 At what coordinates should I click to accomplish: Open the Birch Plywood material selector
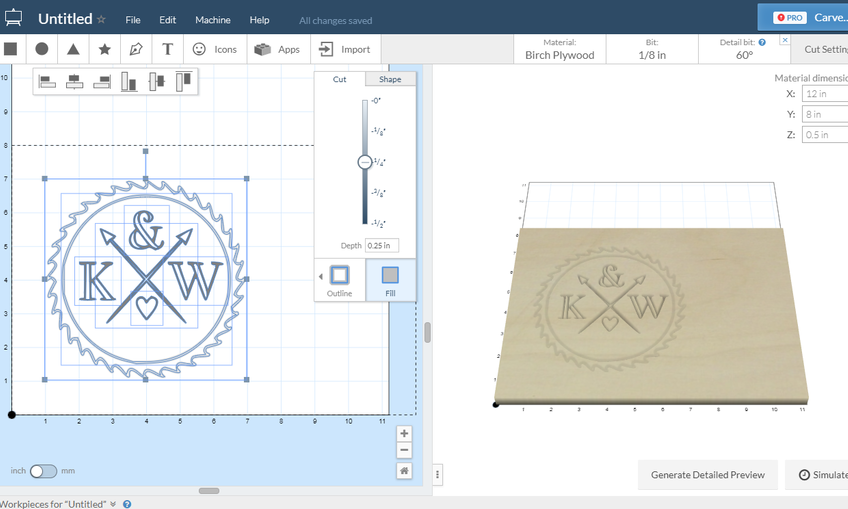coord(559,49)
